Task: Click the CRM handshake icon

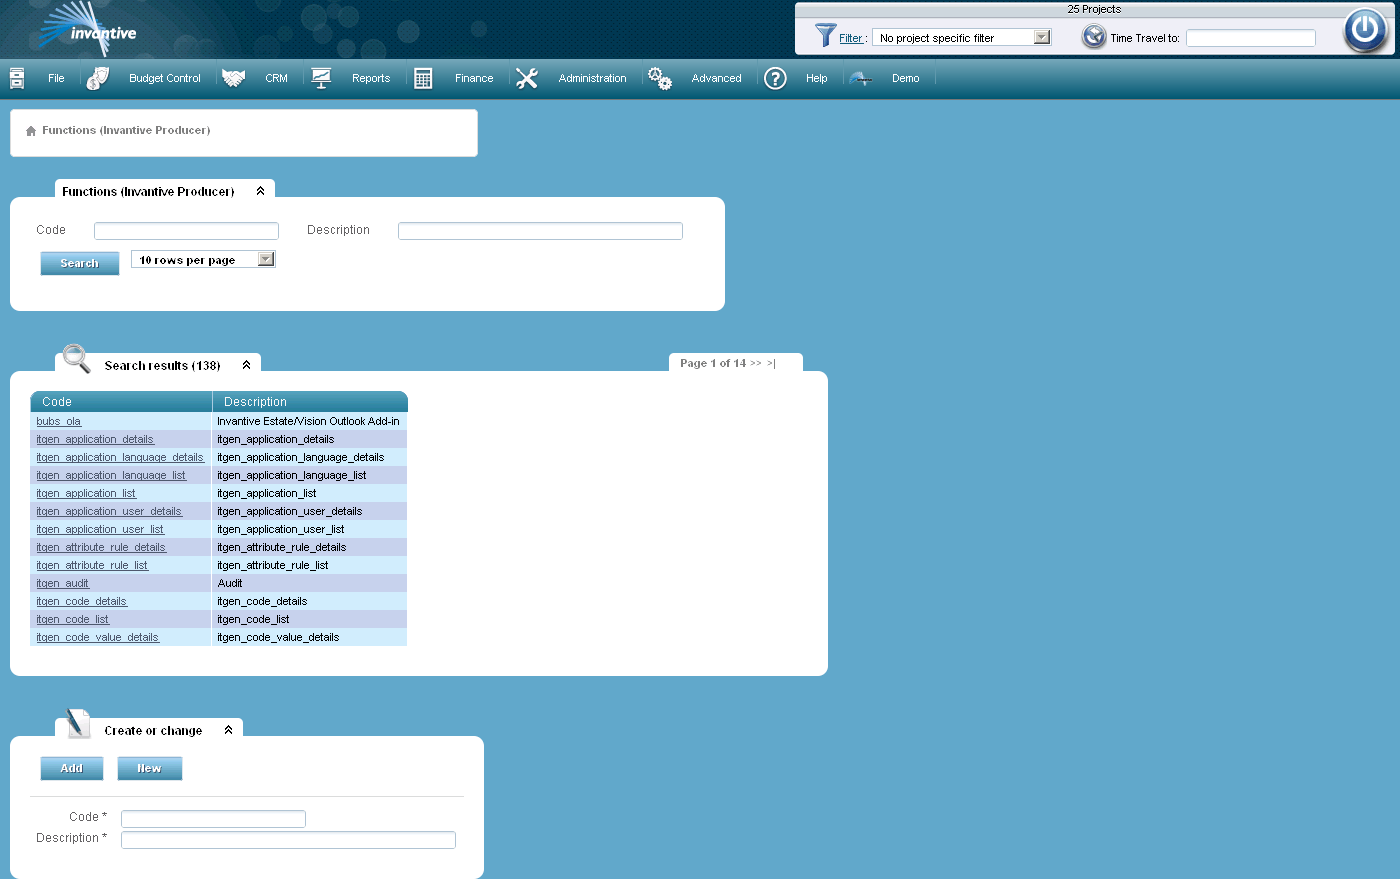Action: pos(233,77)
